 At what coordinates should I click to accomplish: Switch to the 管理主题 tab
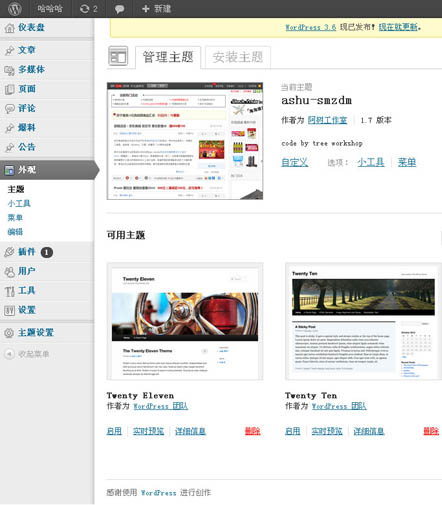[168, 57]
